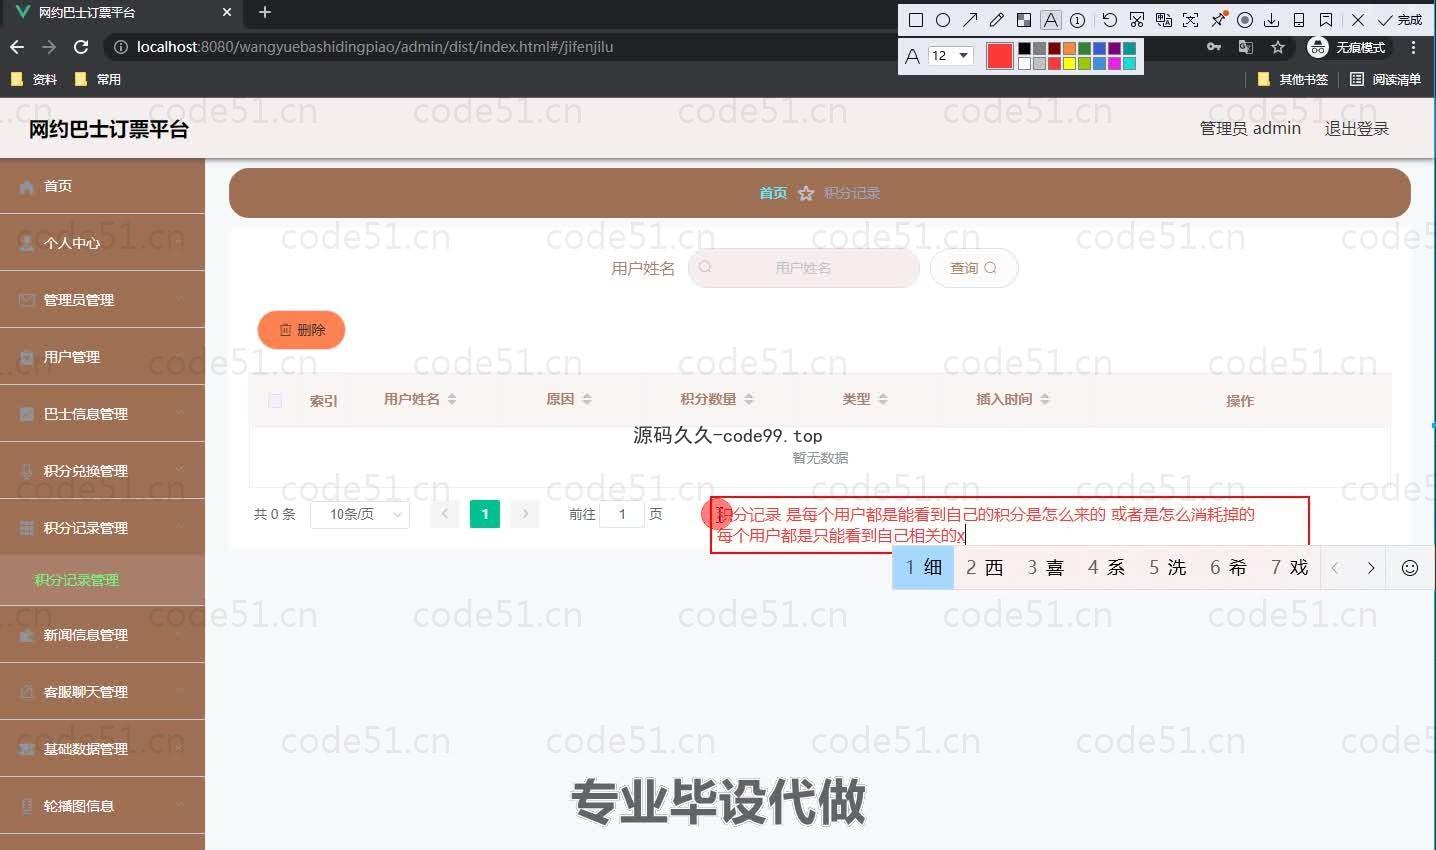Expand 客服聊天管理 sidebar menu
The width and height of the screenshot is (1436, 850).
click(102, 692)
